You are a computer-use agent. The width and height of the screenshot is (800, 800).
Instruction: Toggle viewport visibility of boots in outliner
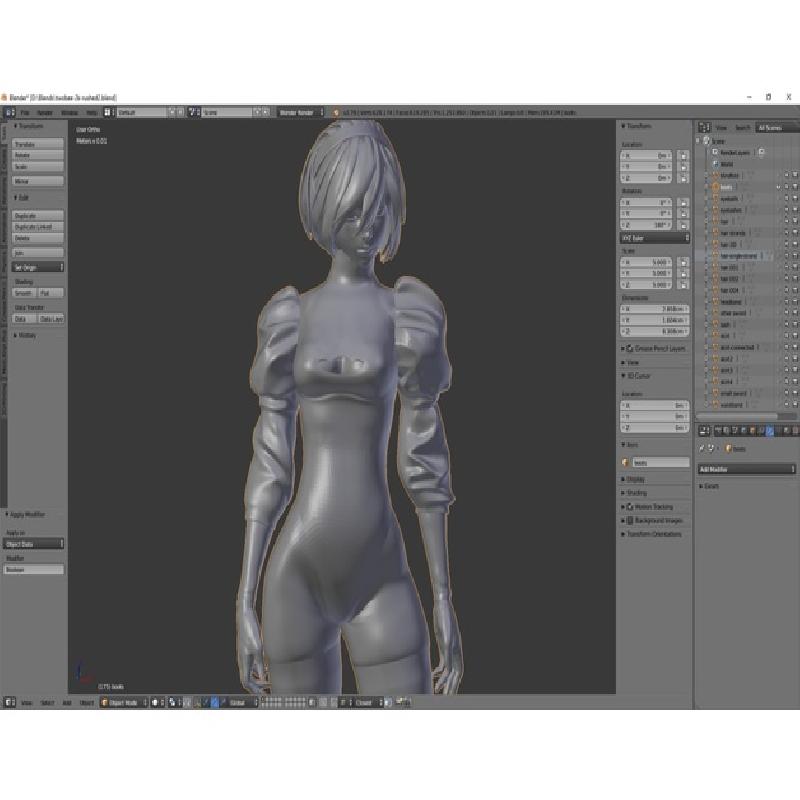point(779,187)
